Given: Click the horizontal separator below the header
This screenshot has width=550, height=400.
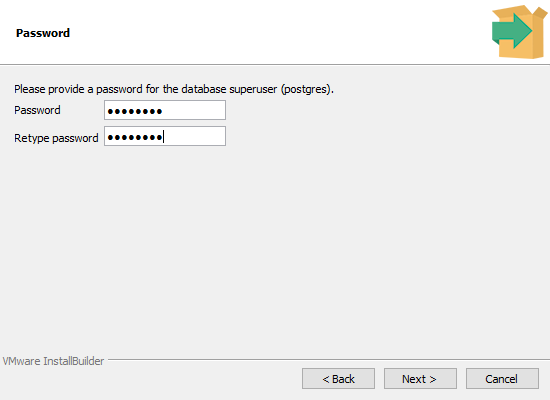Looking at the screenshot, I should click(x=275, y=65).
